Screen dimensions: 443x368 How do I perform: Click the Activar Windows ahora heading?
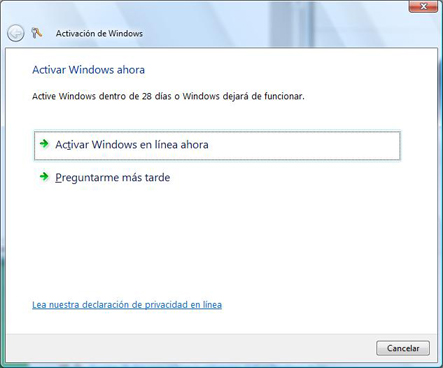point(88,70)
